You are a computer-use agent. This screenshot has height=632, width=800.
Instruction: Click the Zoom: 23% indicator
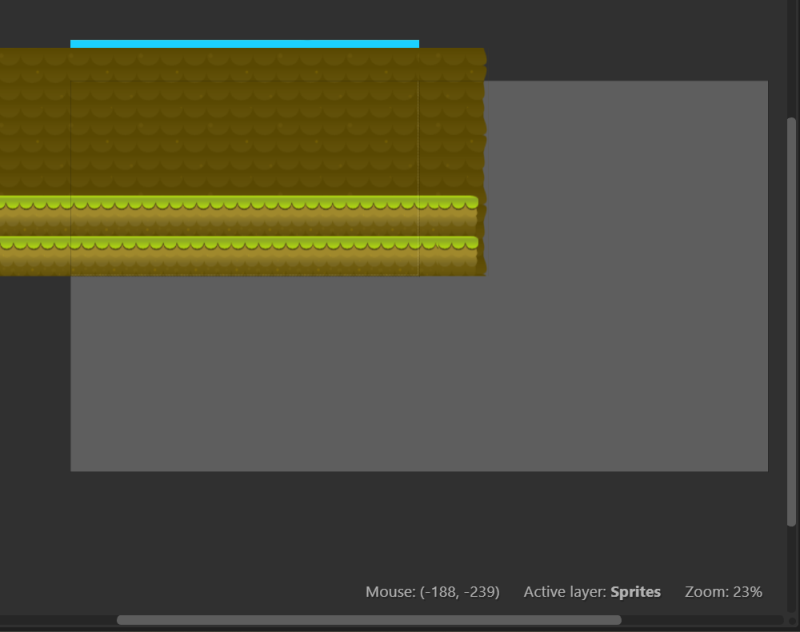(x=723, y=592)
